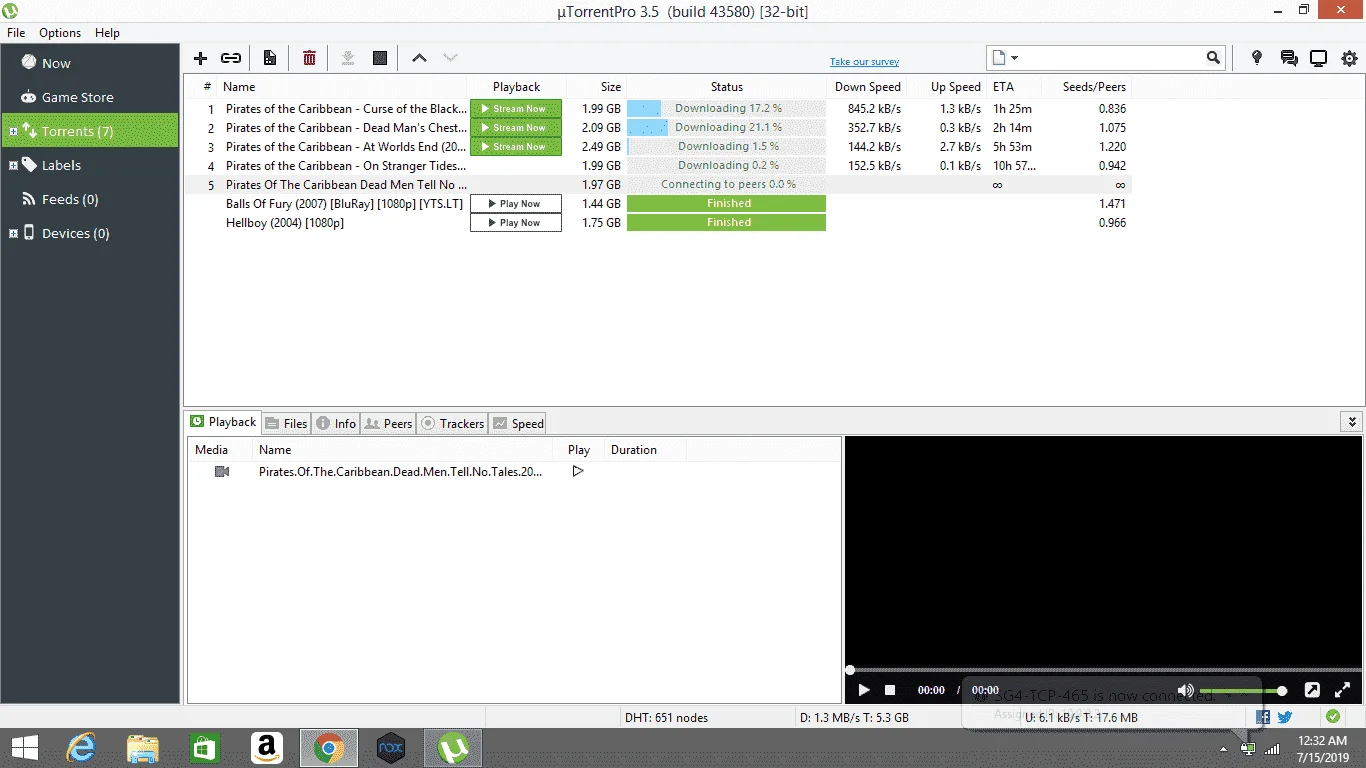Click the monitor Remote icon in the toolbar
The image size is (1366, 768).
[1319, 58]
